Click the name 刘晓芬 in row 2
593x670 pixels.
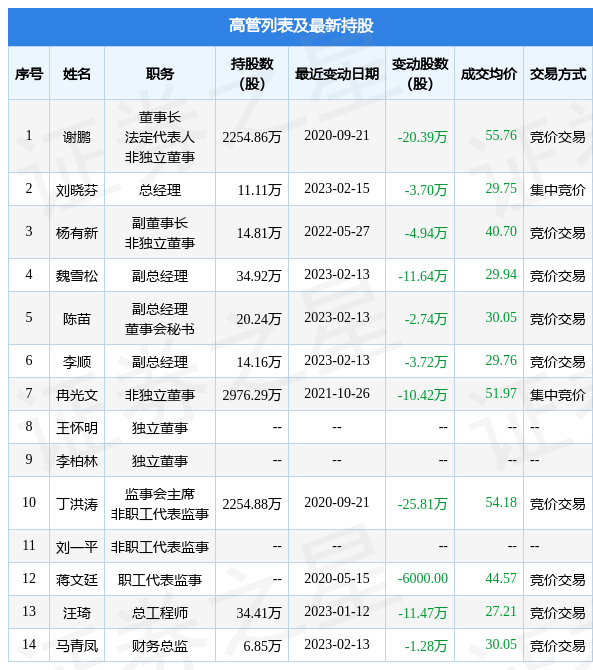(x=77, y=190)
